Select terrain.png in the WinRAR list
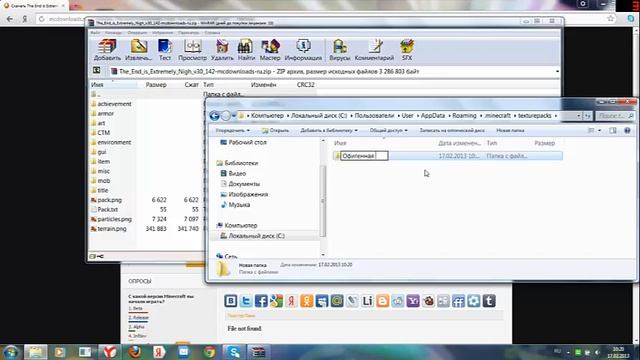The image size is (640, 360). tap(112, 229)
